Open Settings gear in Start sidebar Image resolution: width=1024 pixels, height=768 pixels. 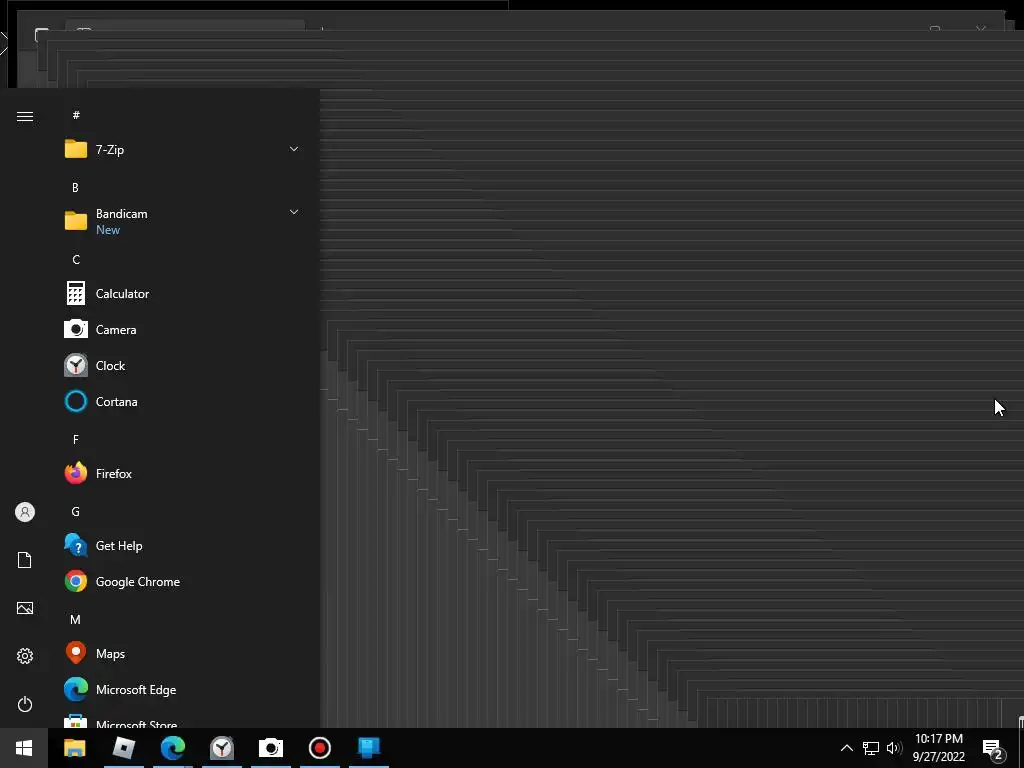coord(25,656)
